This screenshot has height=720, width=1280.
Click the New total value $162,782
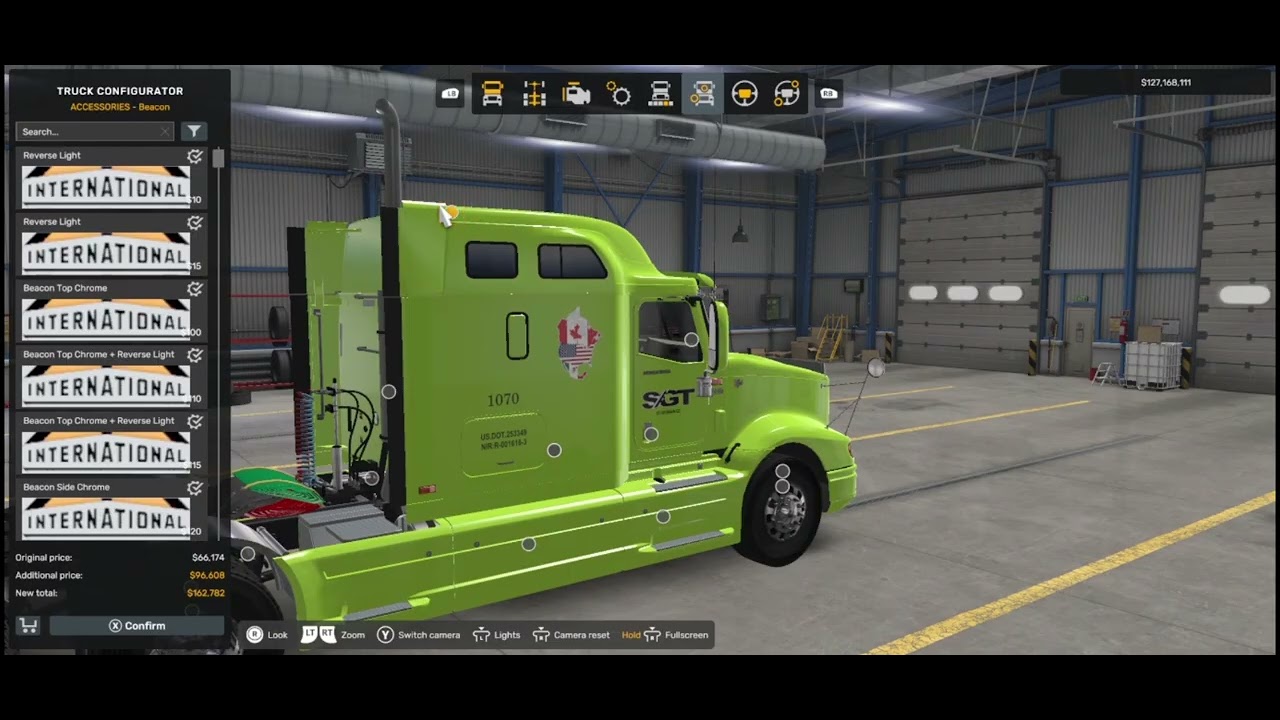206,594
